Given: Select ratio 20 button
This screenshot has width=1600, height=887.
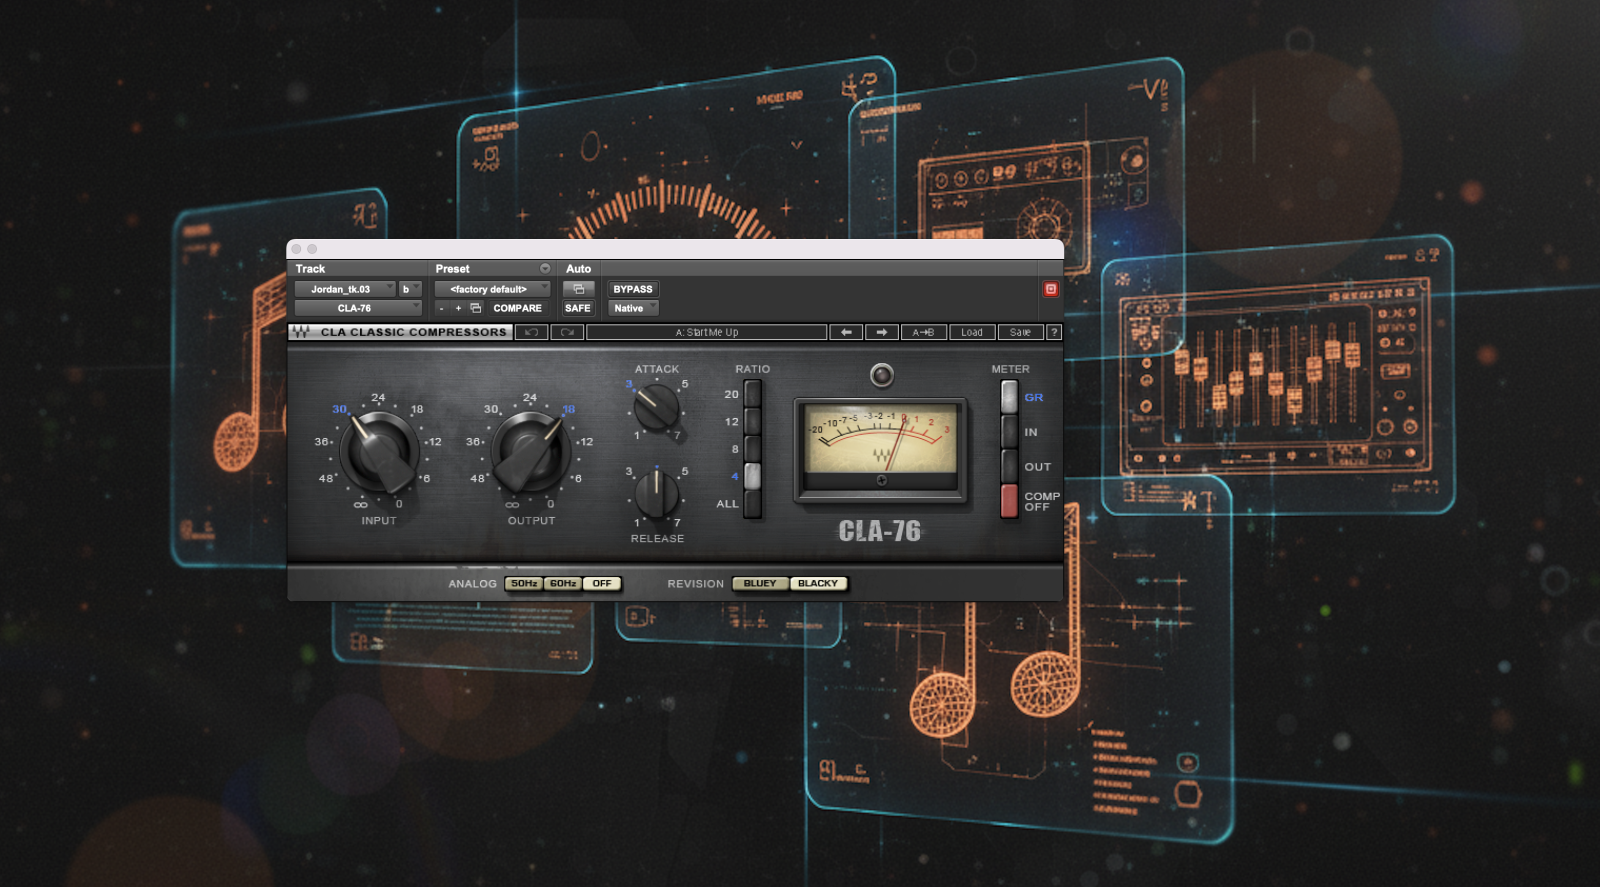Looking at the screenshot, I should point(752,394).
